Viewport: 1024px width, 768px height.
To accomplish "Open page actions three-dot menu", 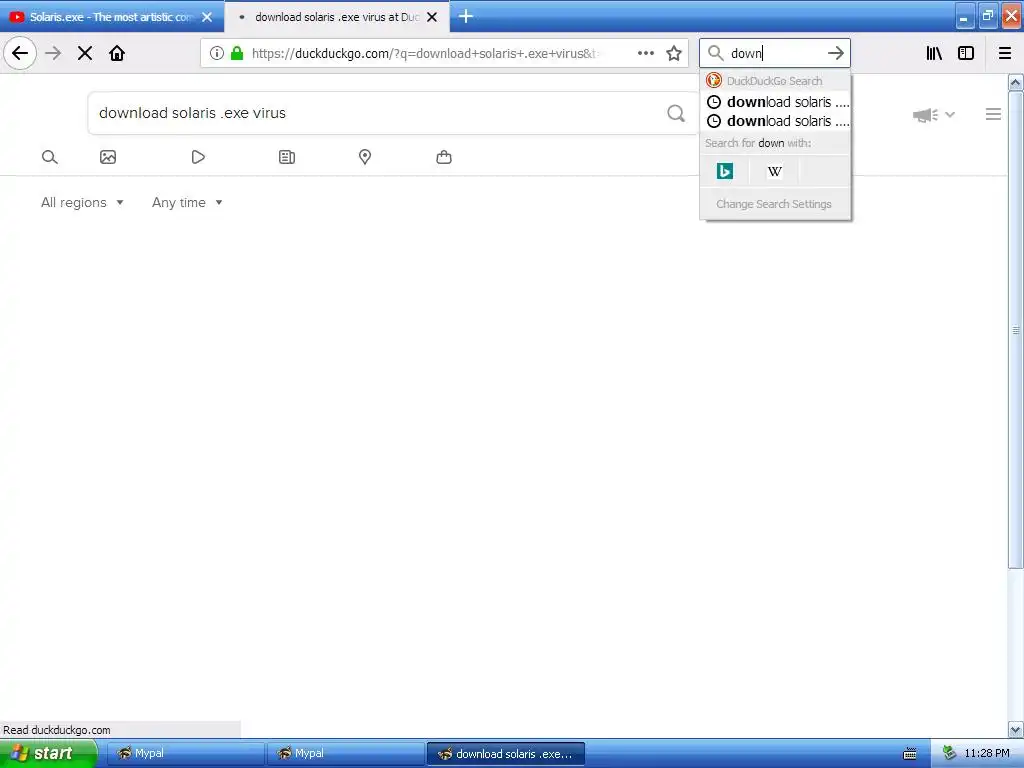I will [x=646, y=53].
